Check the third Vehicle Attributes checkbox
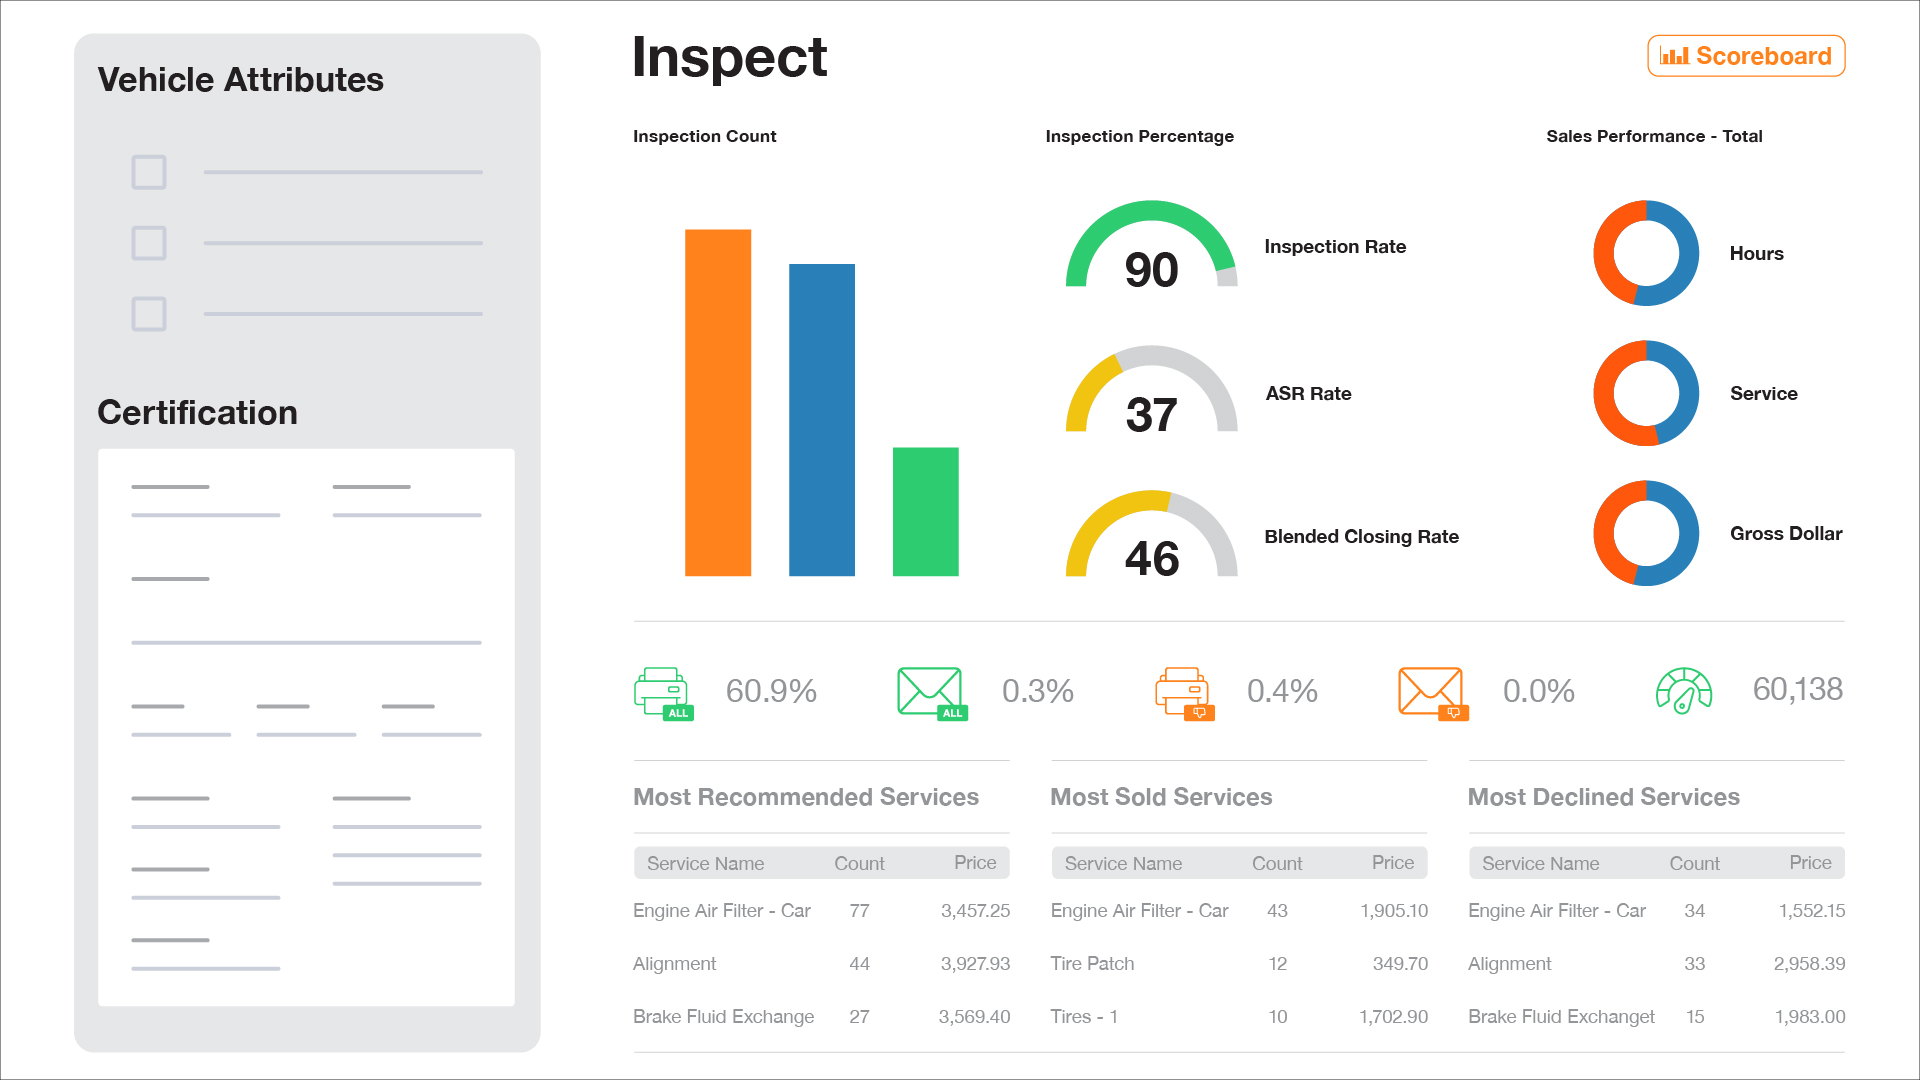 click(x=148, y=314)
